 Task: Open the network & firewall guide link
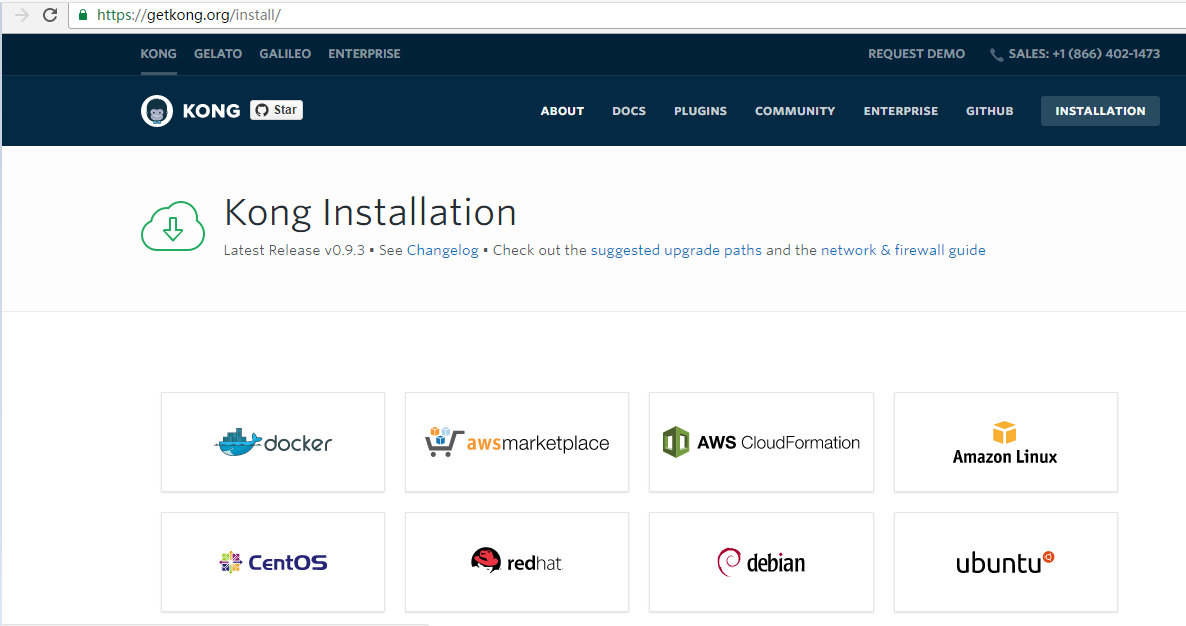[x=903, y=250]
